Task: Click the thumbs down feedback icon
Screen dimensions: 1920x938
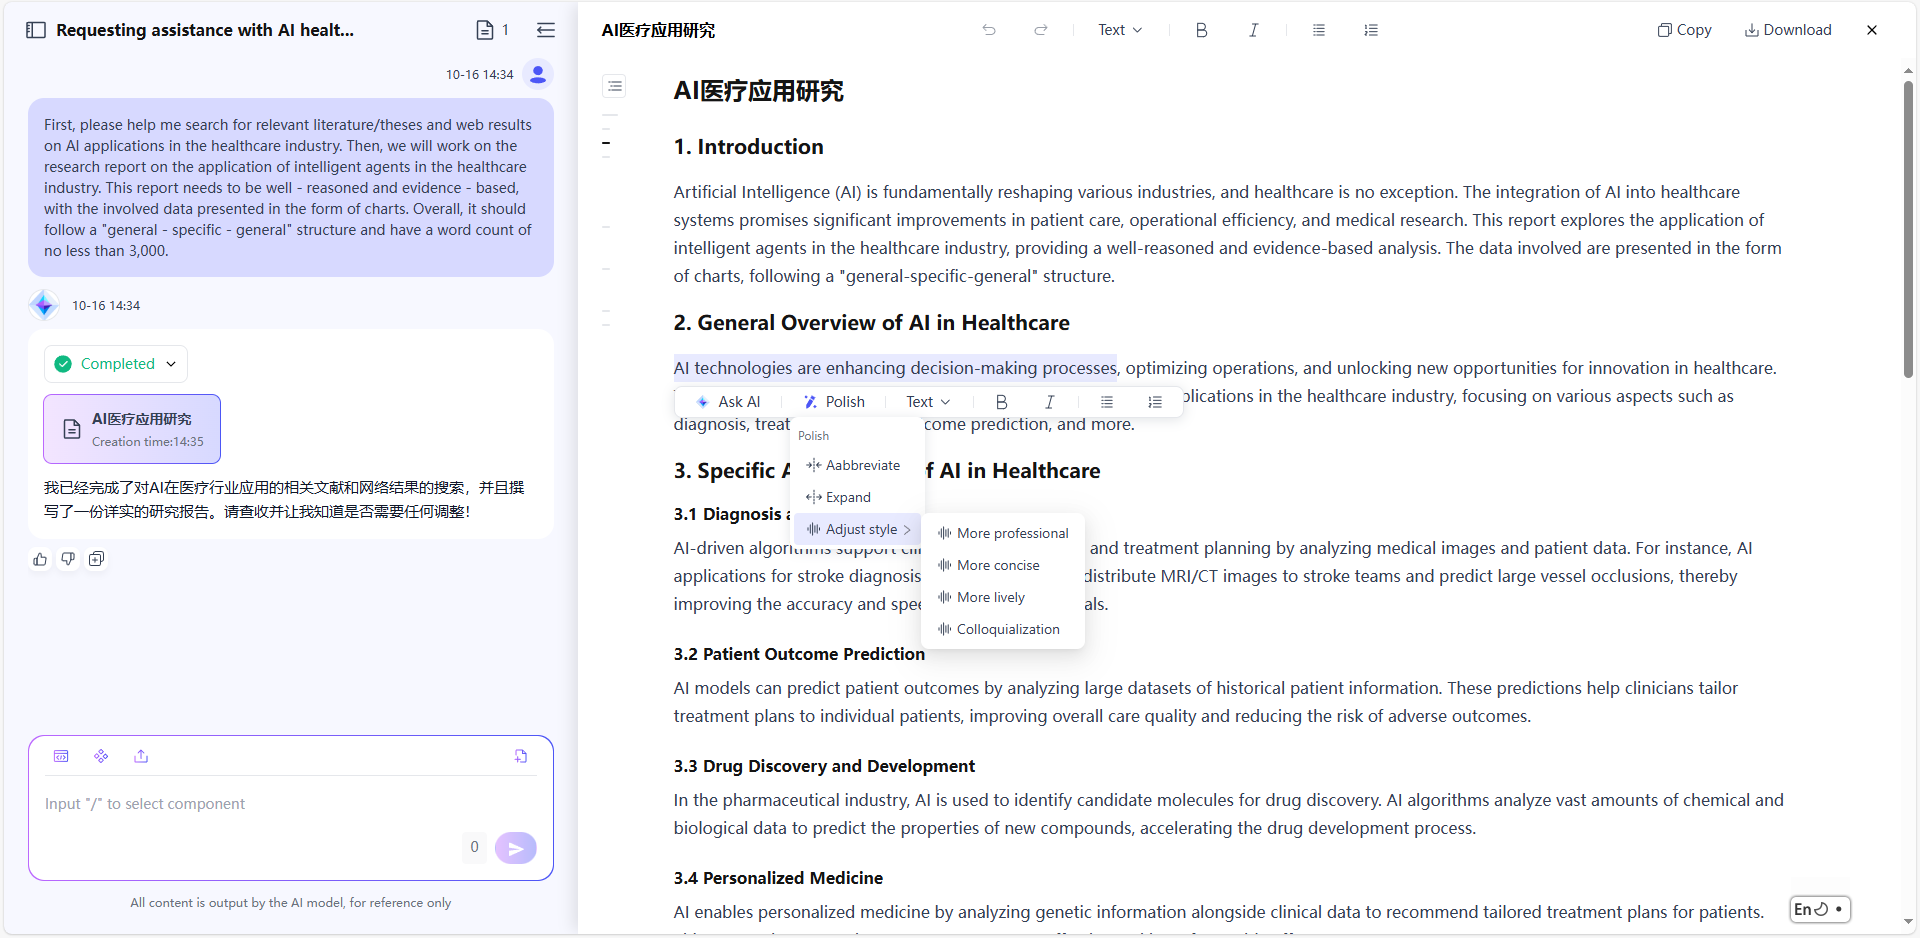Action: (x=68, y=559)
